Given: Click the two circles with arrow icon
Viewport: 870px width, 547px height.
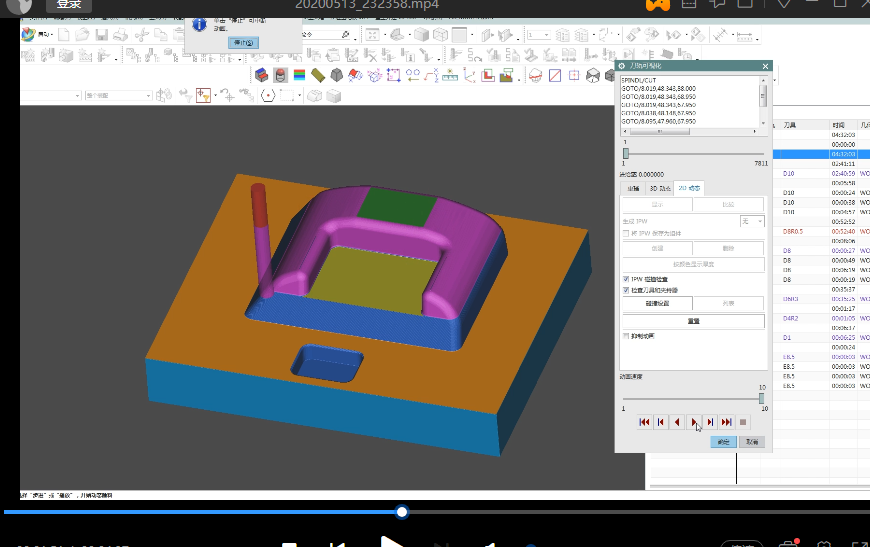Looking at the screenshot, I should coord(413,75).
